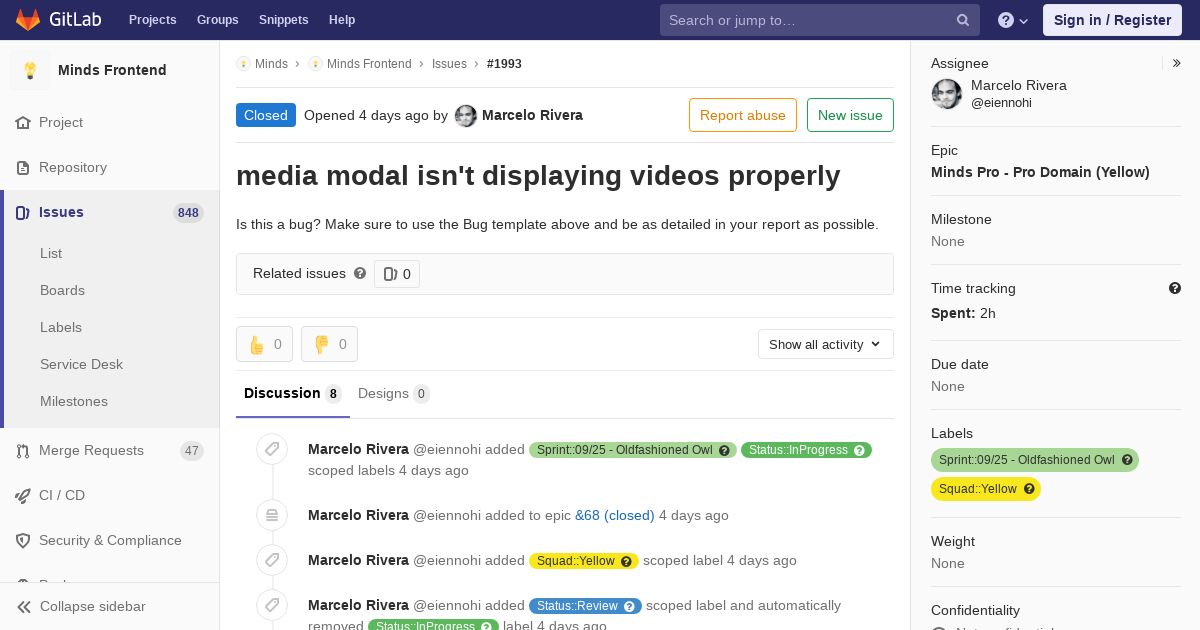Give a thumbs up reaction

point(265,344)
